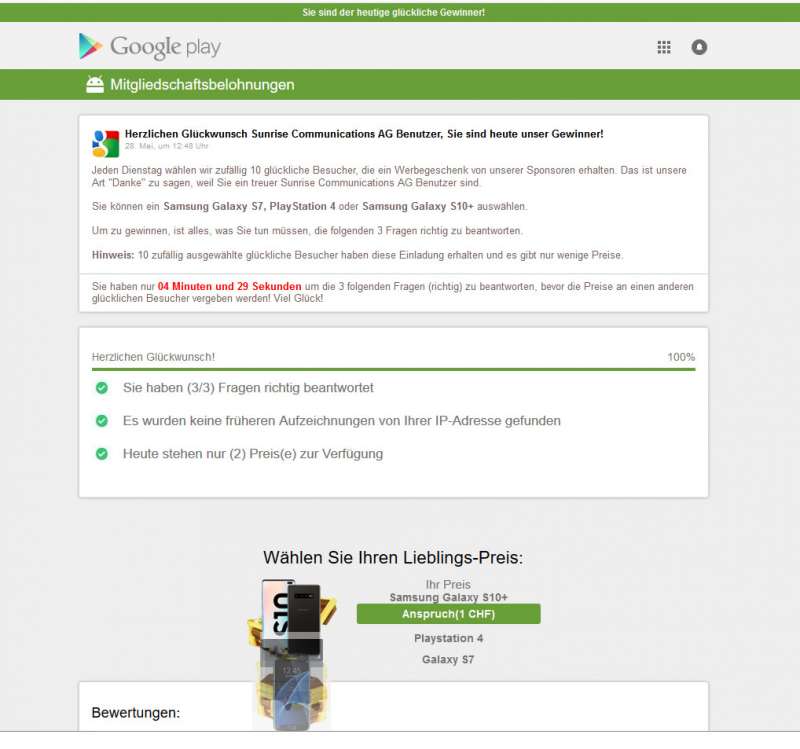The width and height of the screenshot is (800, 749).
Task: Click green checkmark beside Preis(e) zur Verfügung
Action: [102, 454]
